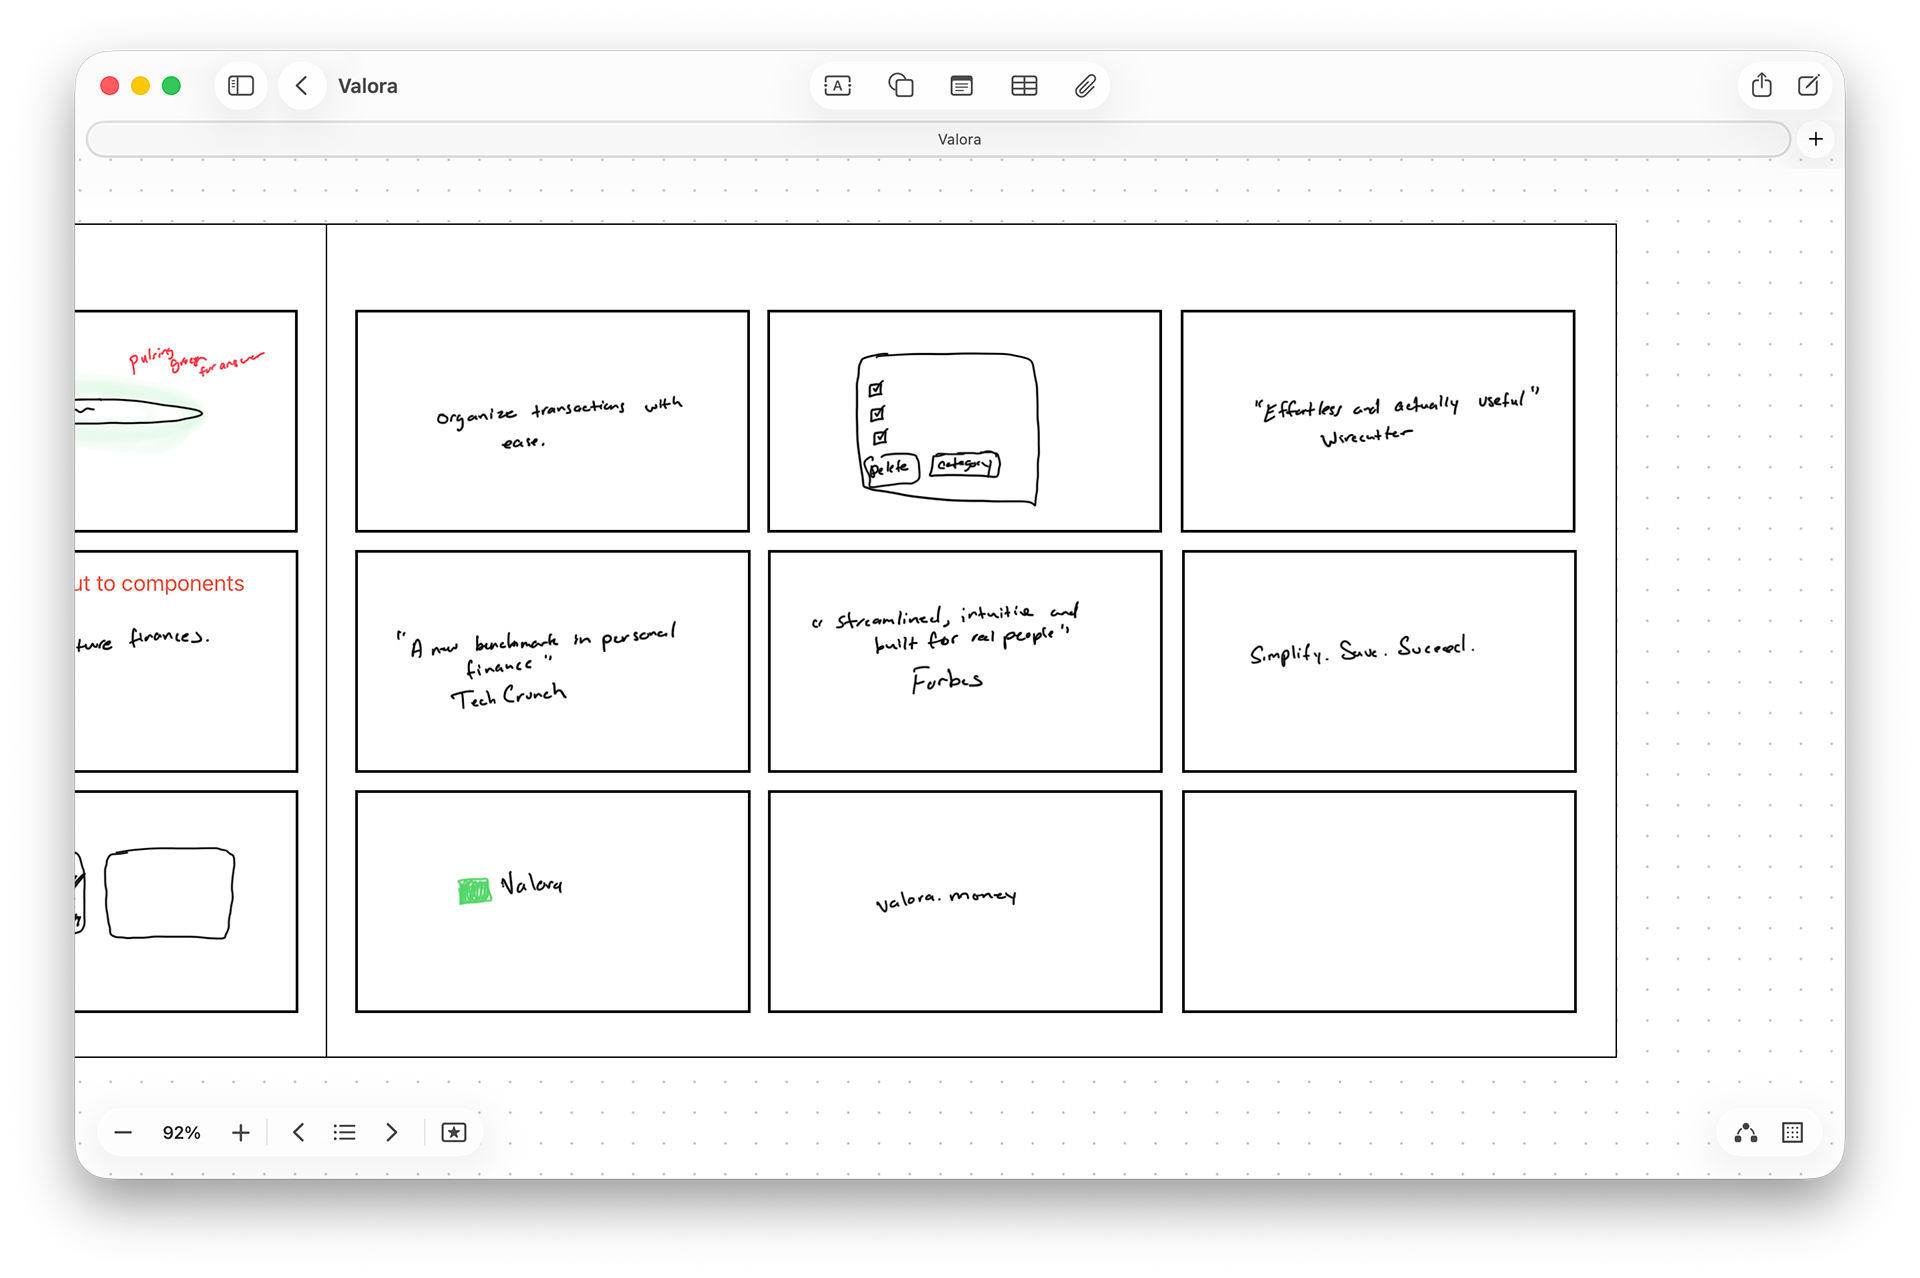Create a new board

point(1808,86)
